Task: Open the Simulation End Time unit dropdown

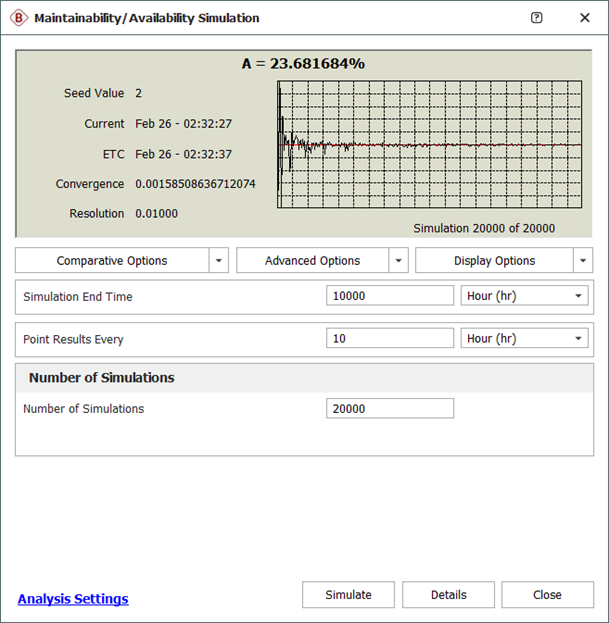Action: tap(526, 297)
